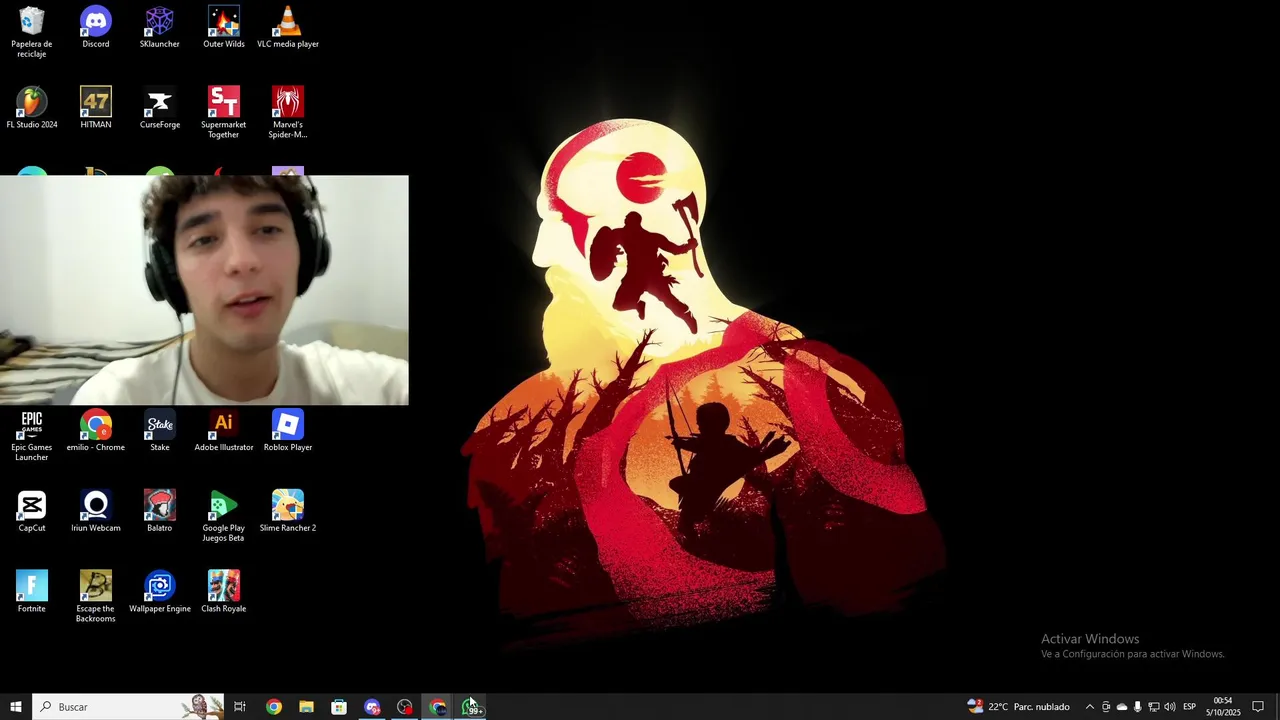1280x720 pixels.
Task: Open Microsoft Store from the taskbar
Action: [x=339, y=707]
